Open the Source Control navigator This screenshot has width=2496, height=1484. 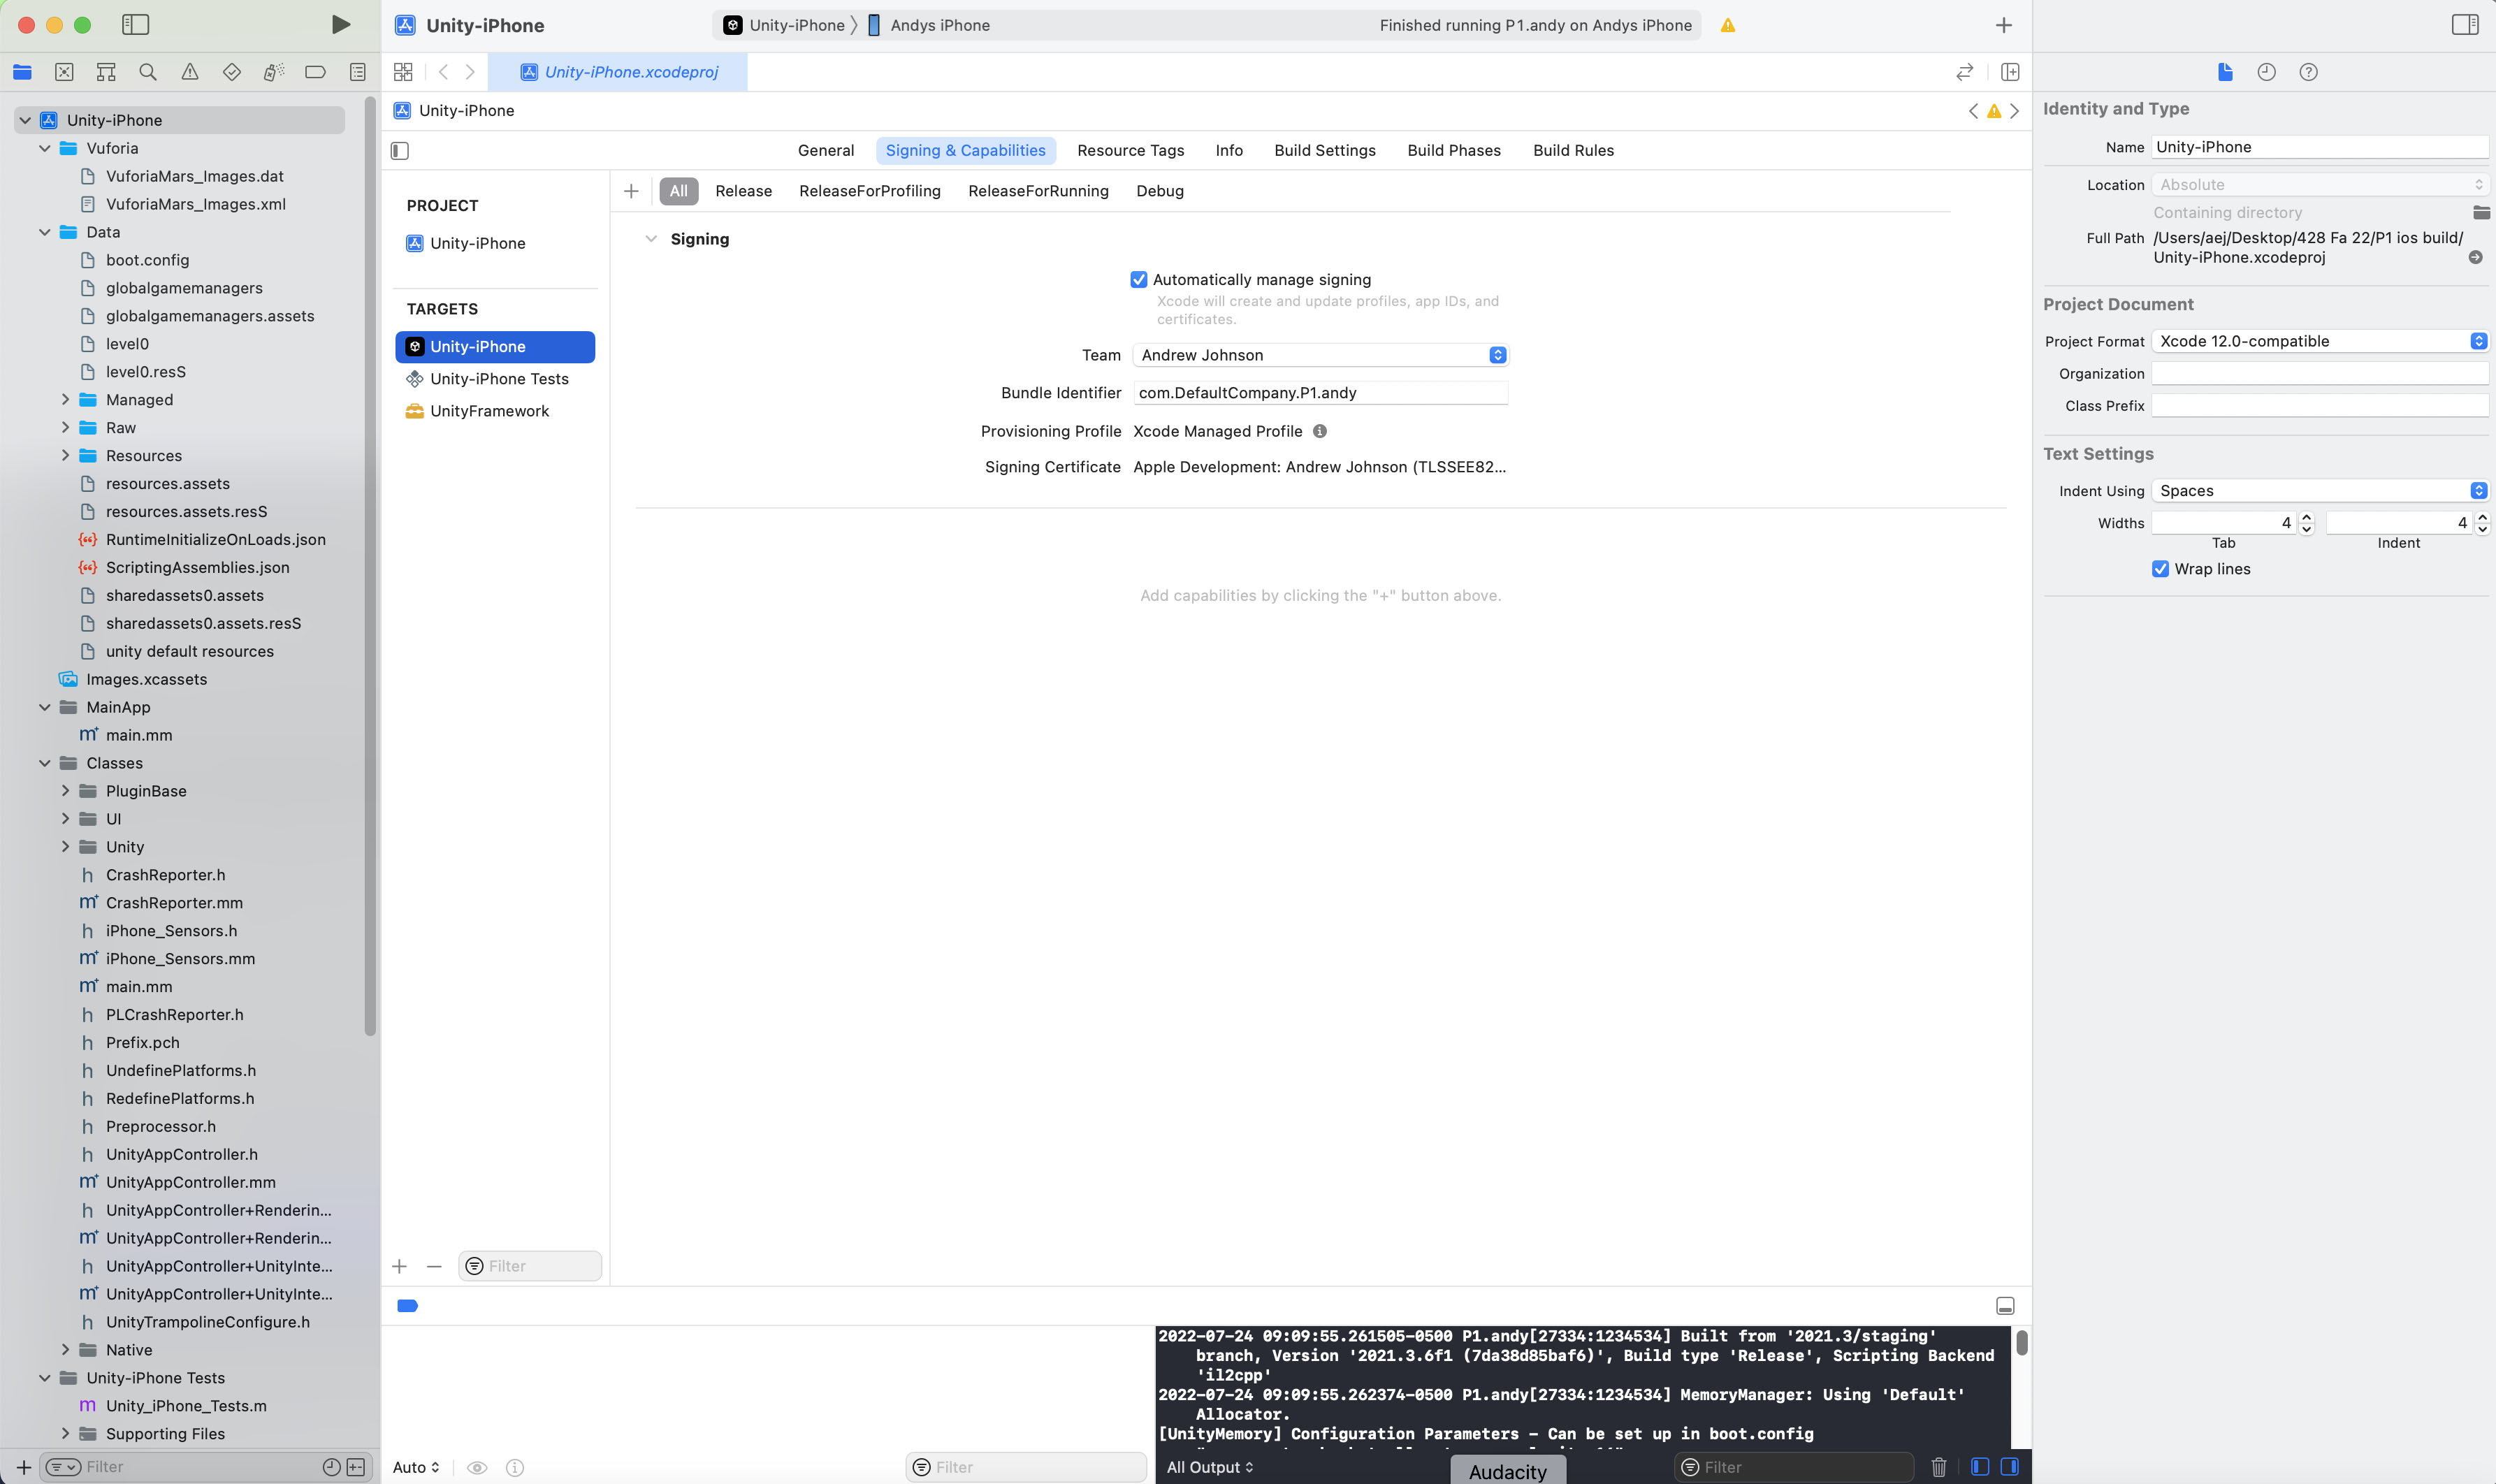point(64,72)
